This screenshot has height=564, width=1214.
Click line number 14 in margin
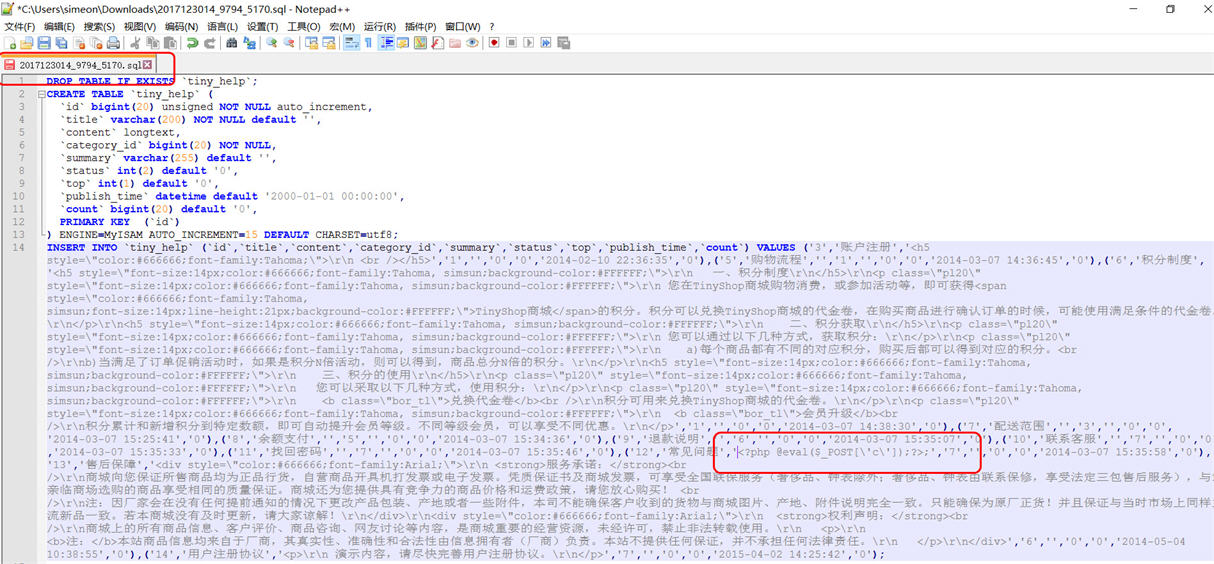(19, 247)
